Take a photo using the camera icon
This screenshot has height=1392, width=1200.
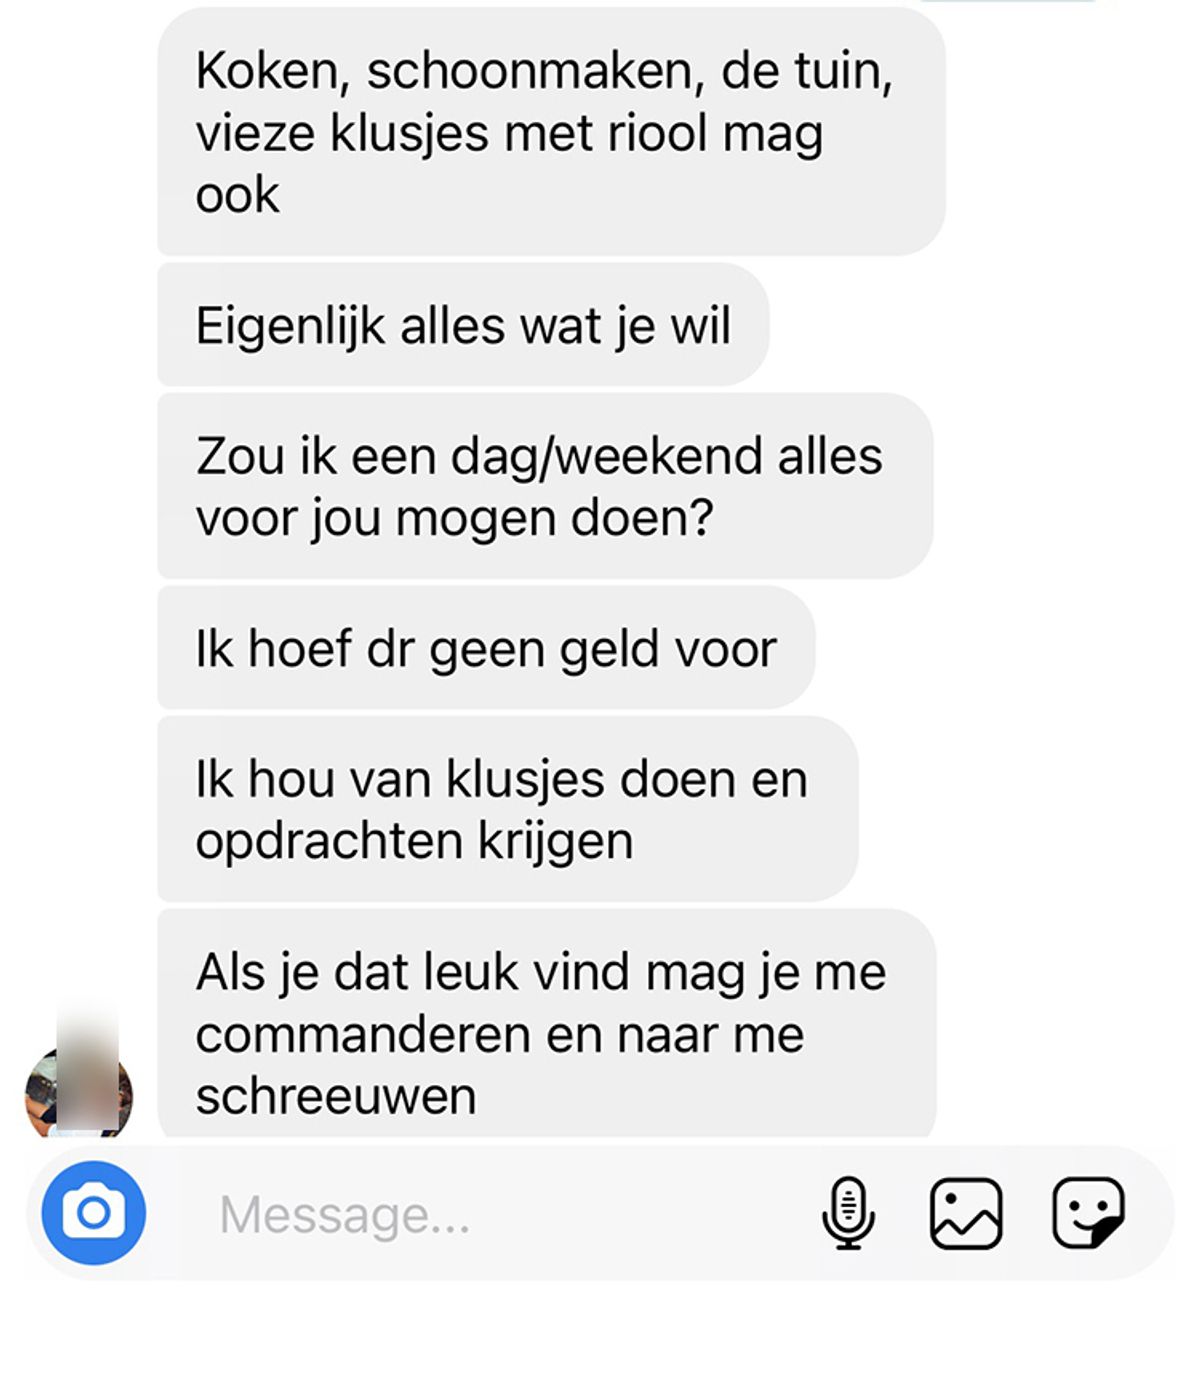point(93,1213)
